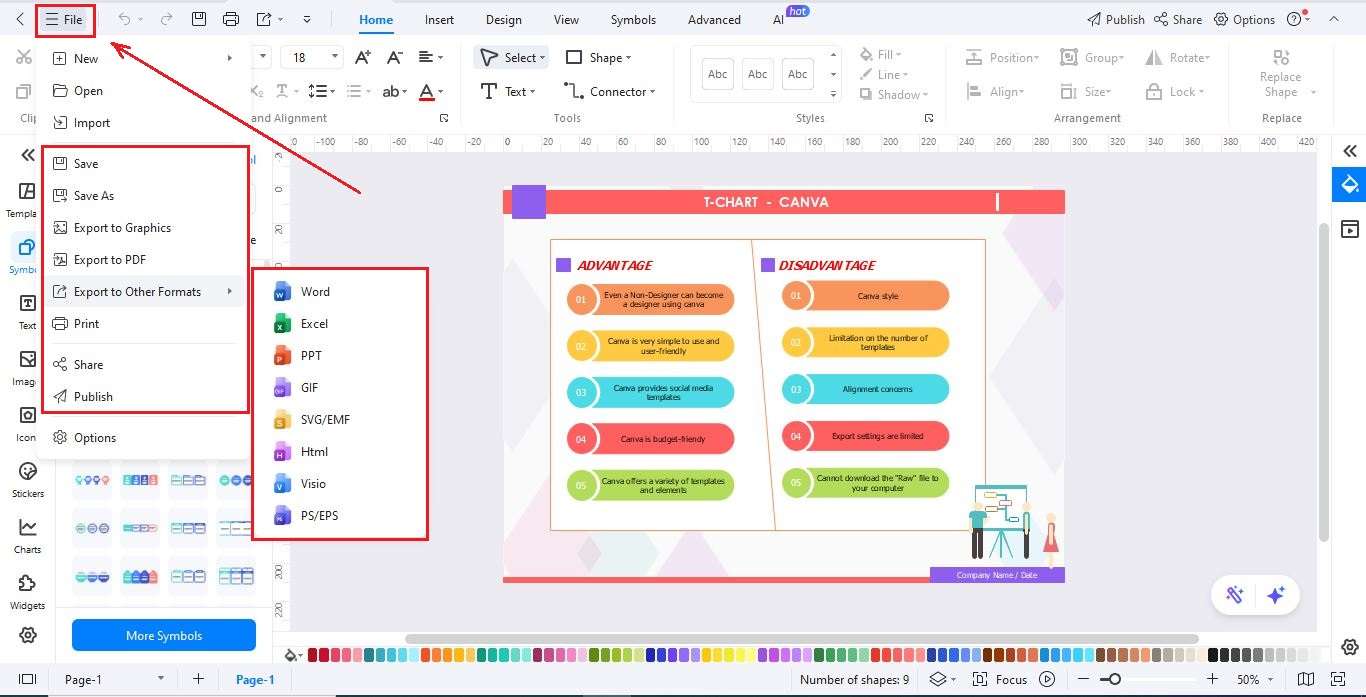Image resolution: width=1366 pixels, height=697 pixels.
Task: Adjust the zoom slider handle
Action: 1115,680
